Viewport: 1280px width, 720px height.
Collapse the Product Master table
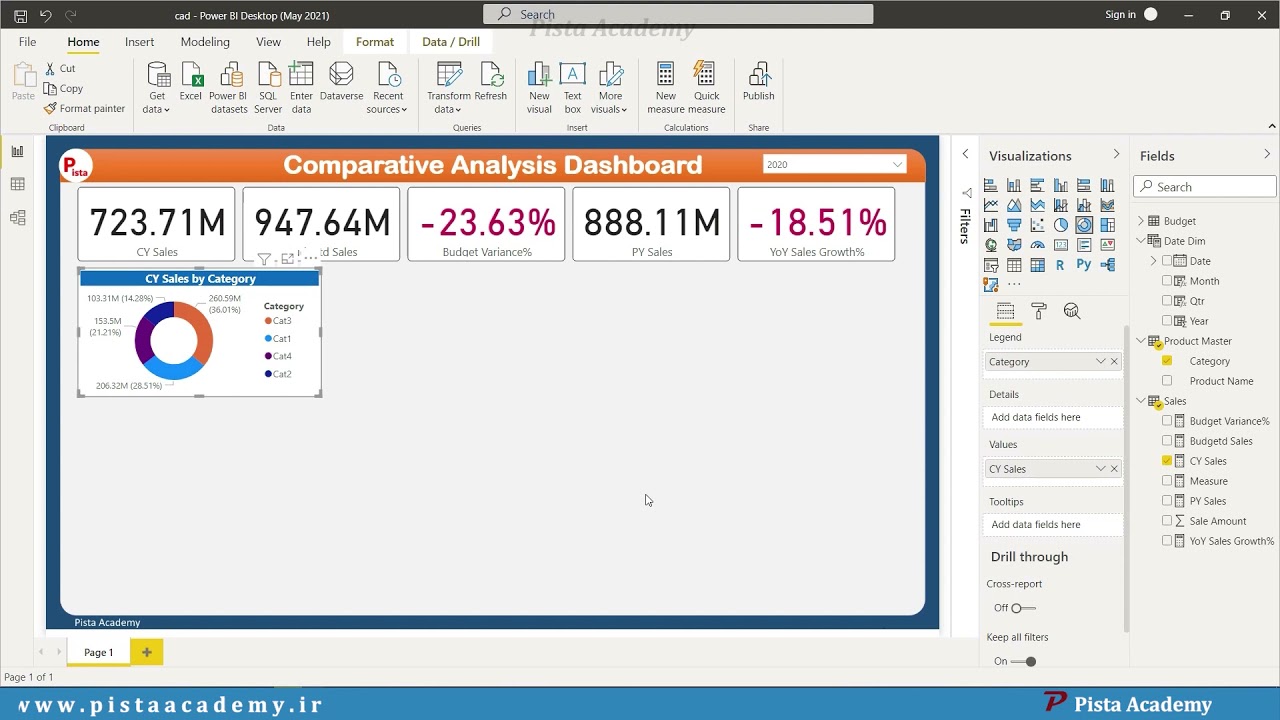[1140, 341]
